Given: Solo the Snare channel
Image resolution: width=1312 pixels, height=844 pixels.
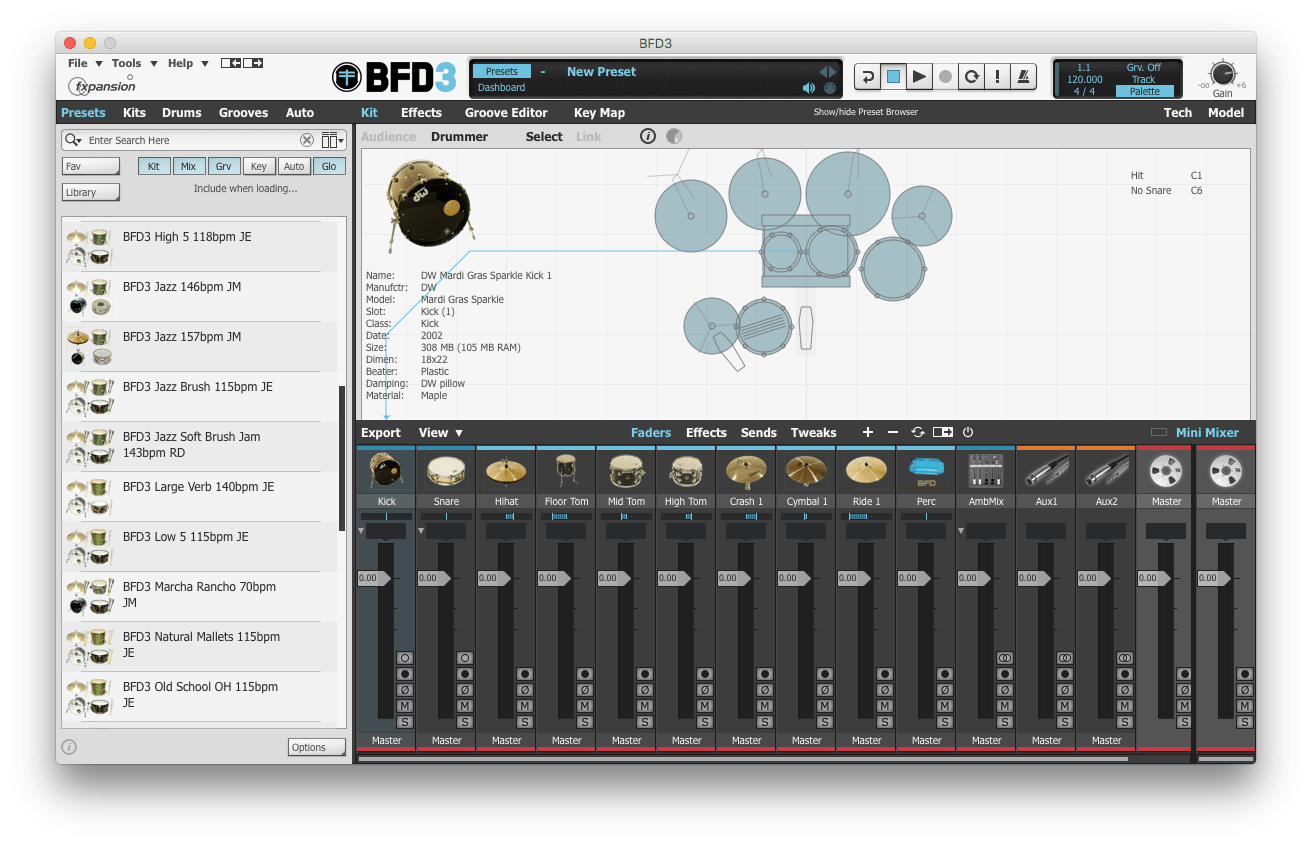Looking at the screenshot, I should click(465, 722).
